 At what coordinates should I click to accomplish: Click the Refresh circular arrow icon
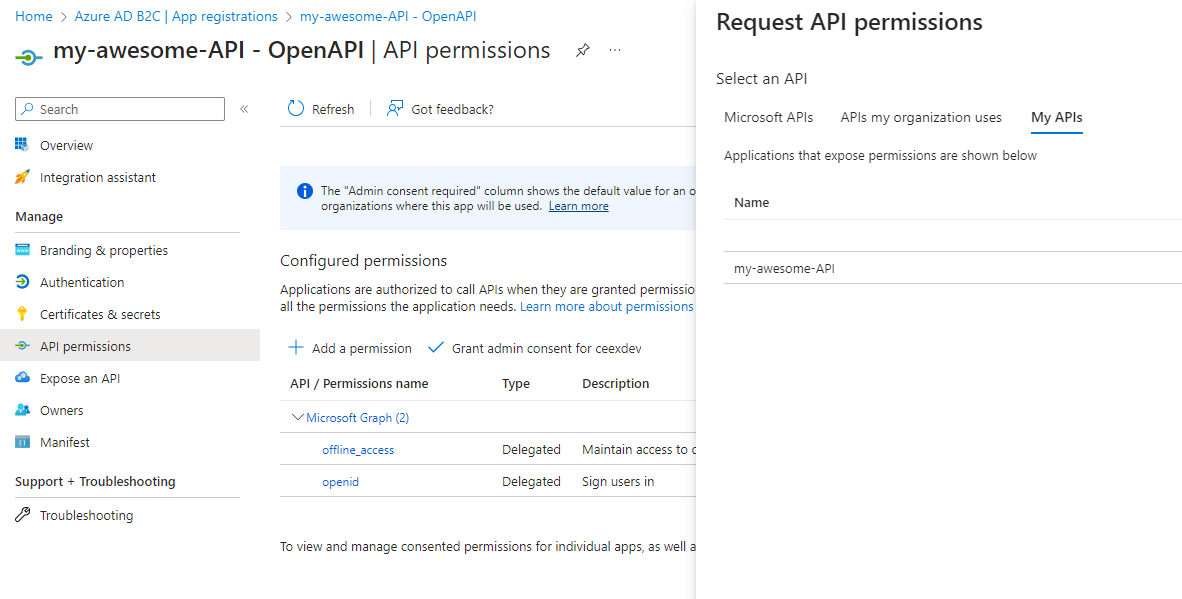tap(296, 109)
